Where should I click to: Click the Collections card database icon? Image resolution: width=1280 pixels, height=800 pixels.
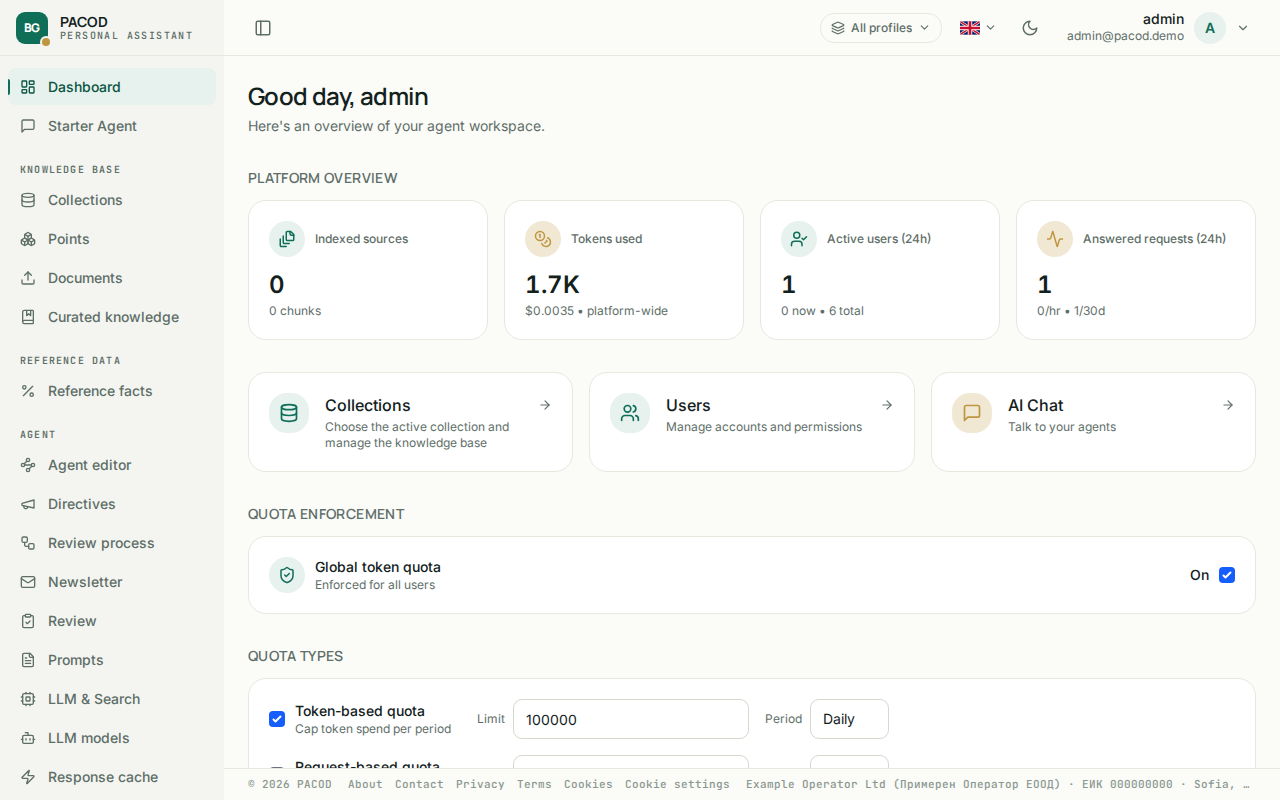[x=289, y=413]
